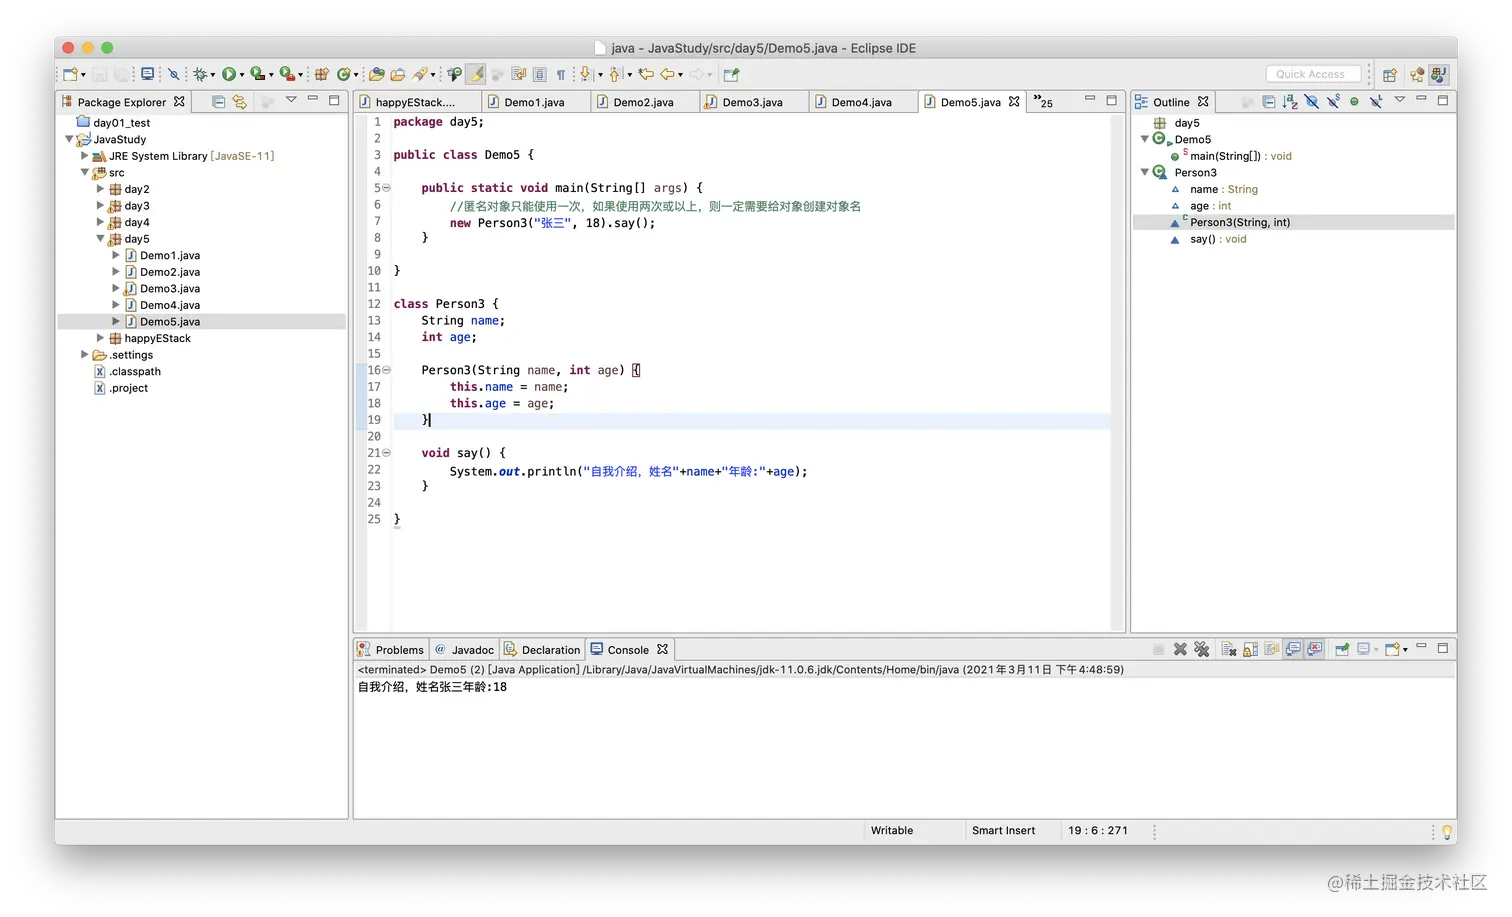Viewport: 1512px width, 917px height.
Task: Switch to the Javadoc tab
Action: 464,650
